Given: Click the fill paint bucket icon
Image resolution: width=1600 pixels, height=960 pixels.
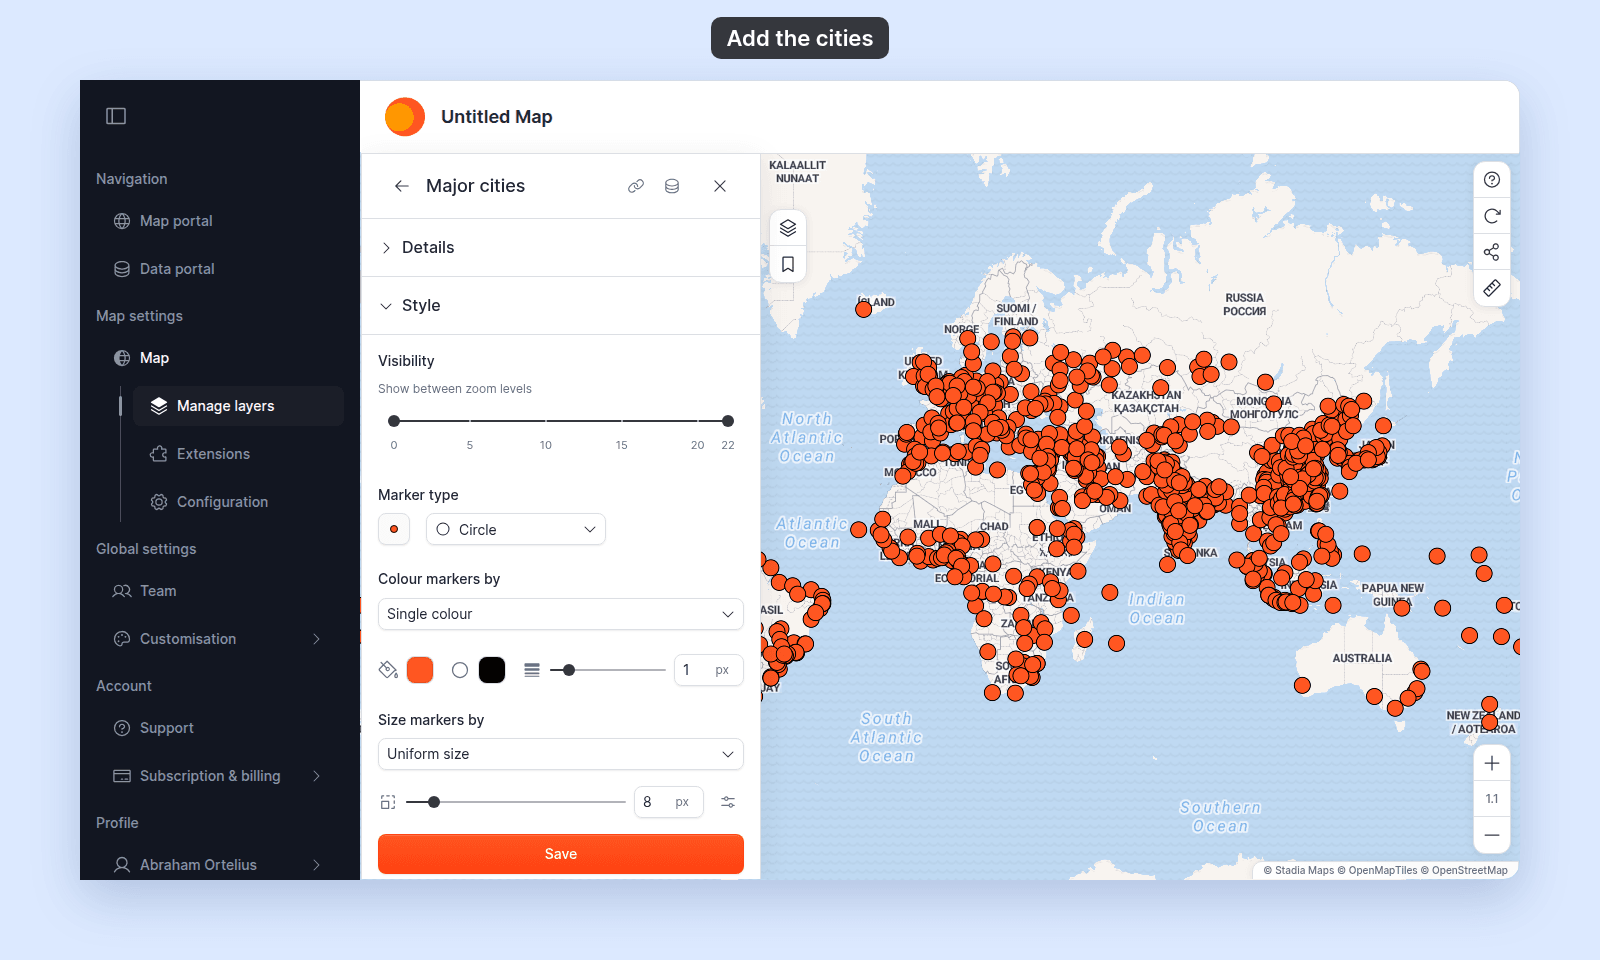Looking at the screenshot, I should pyautogui.click(x=388, y=670).
